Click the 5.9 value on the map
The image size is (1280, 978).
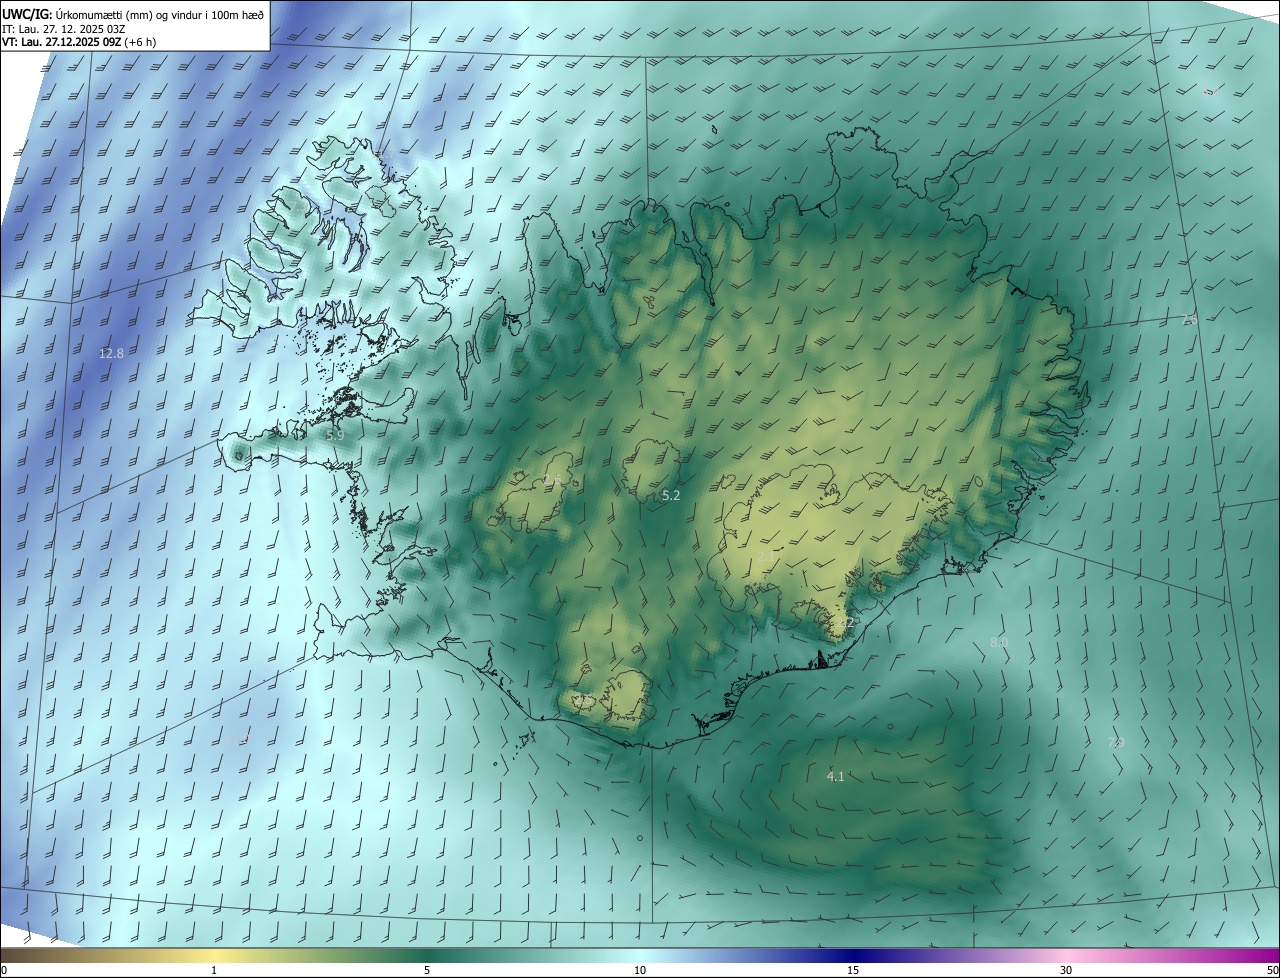point(335,435)
